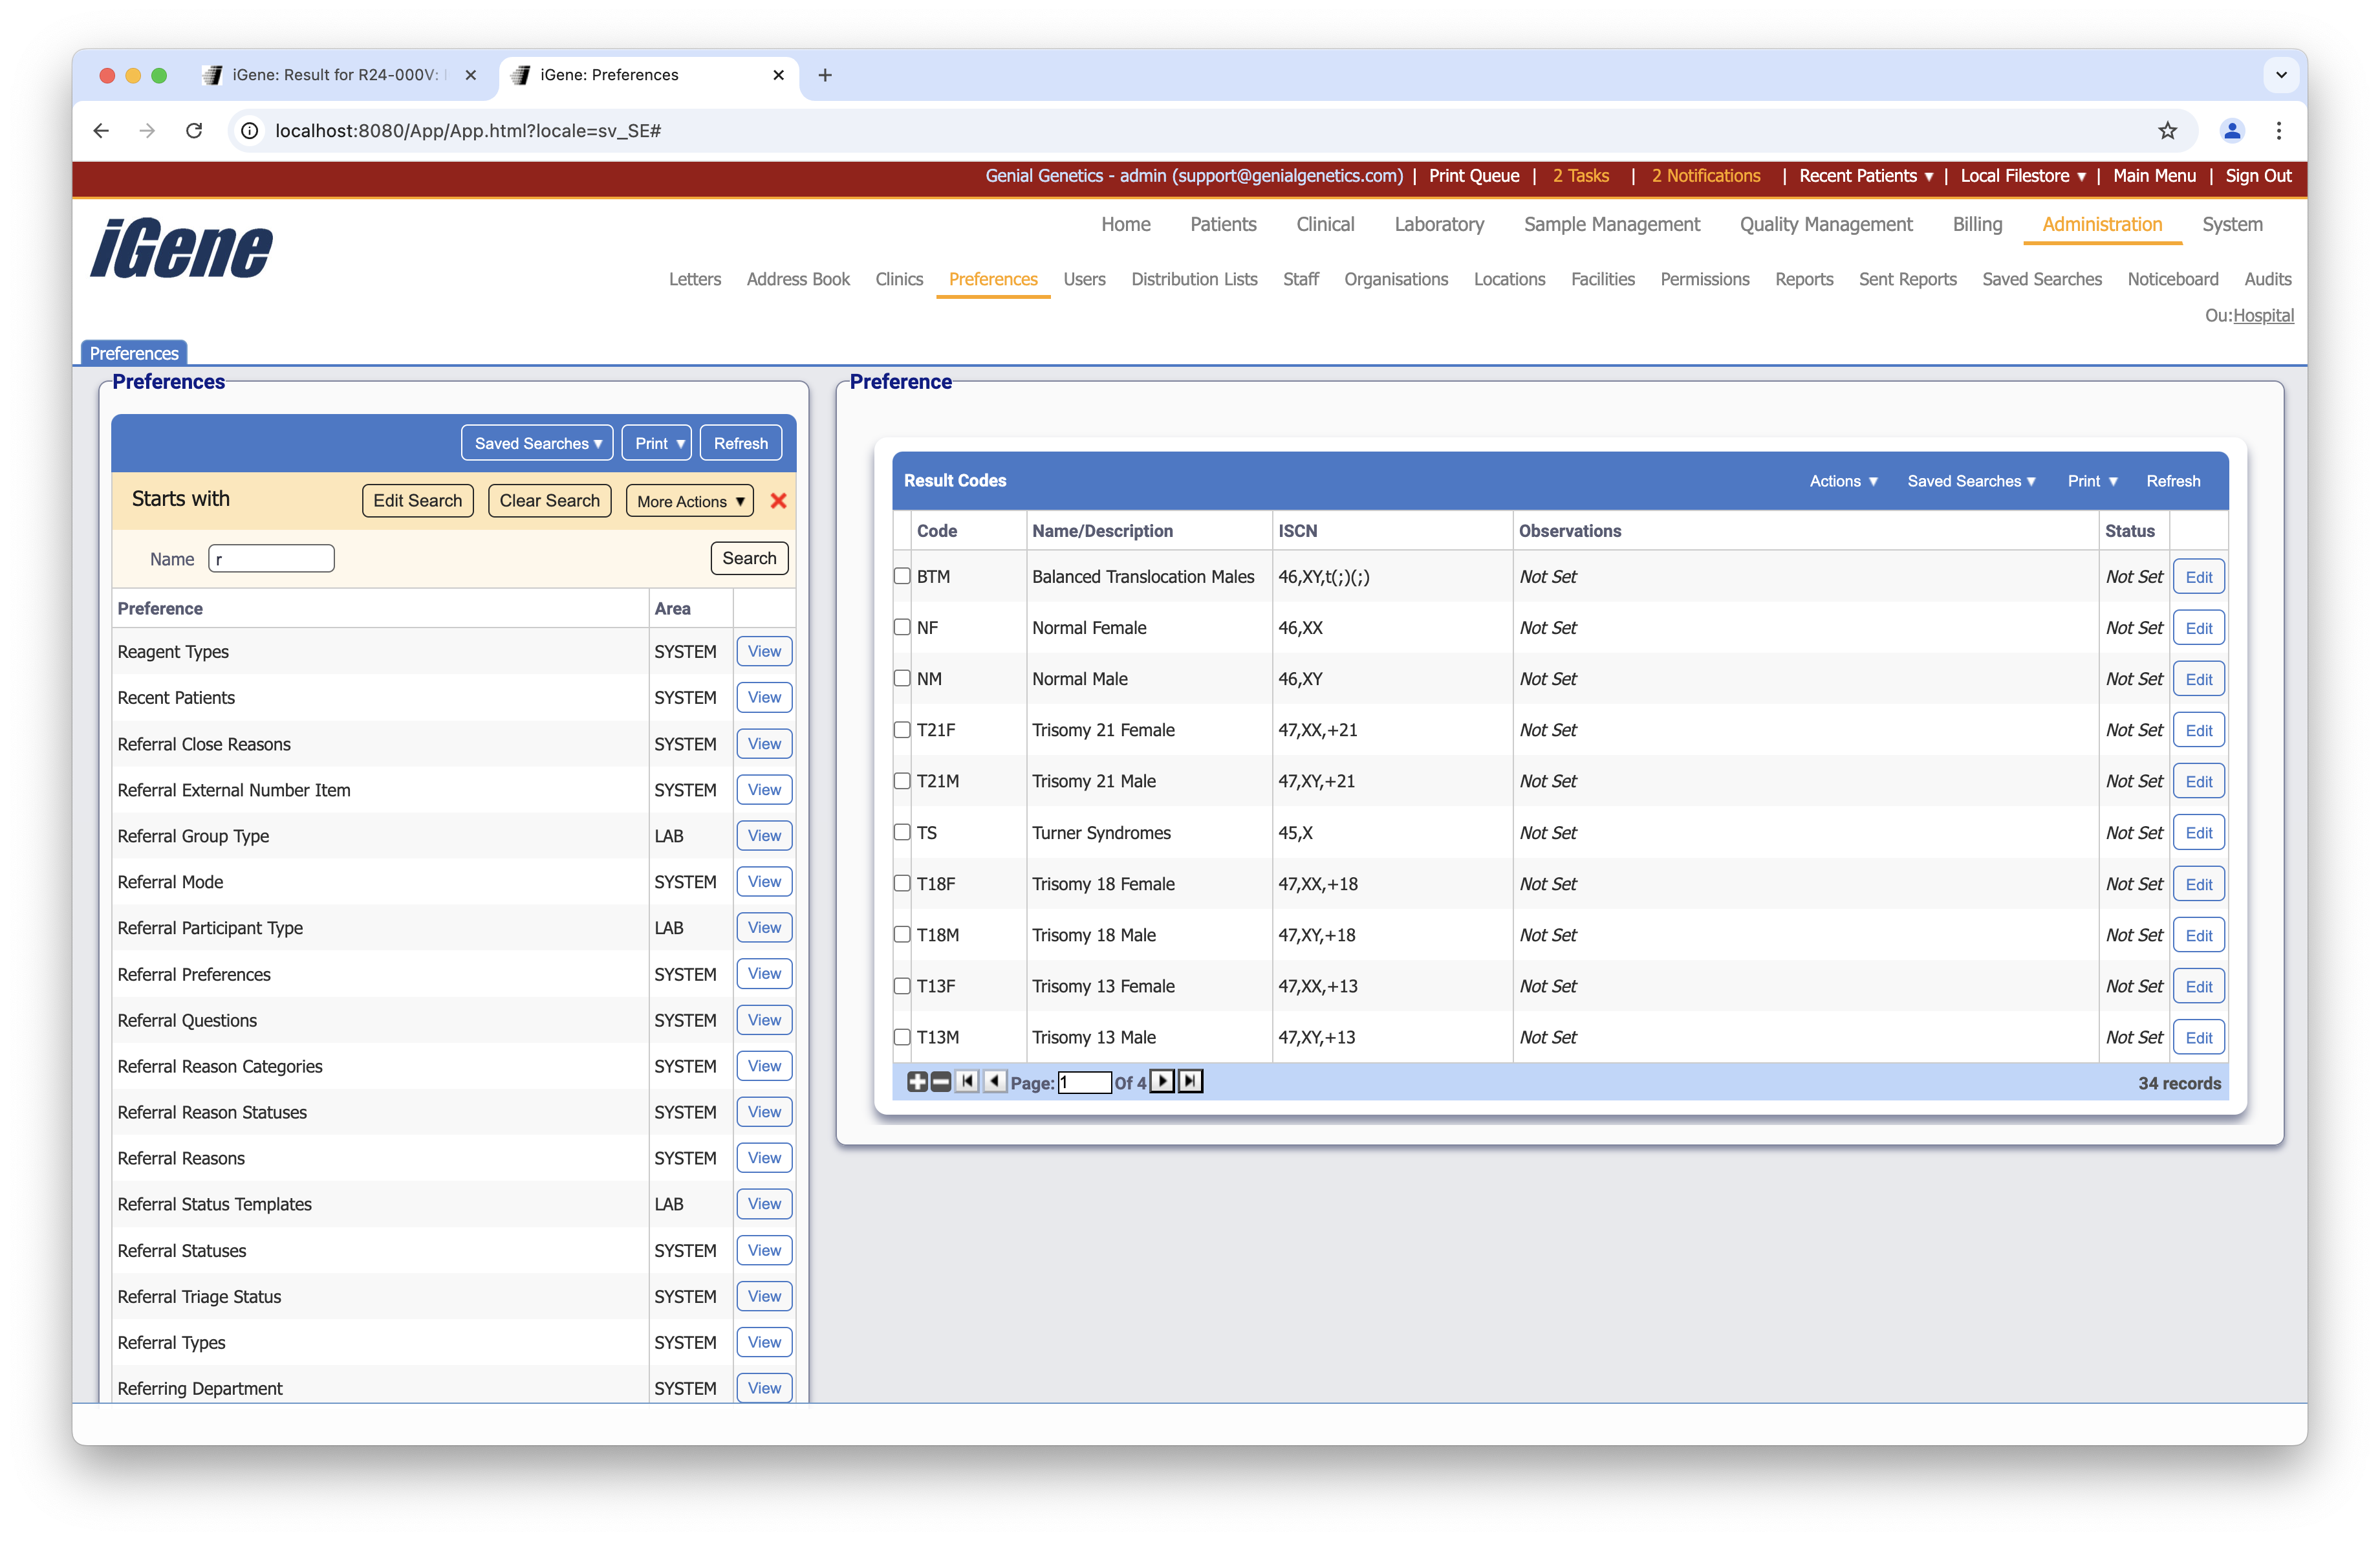The image size is (2380, 1541).
Task: Click View for Referral Reasons preference
Action: [764, 1158]
